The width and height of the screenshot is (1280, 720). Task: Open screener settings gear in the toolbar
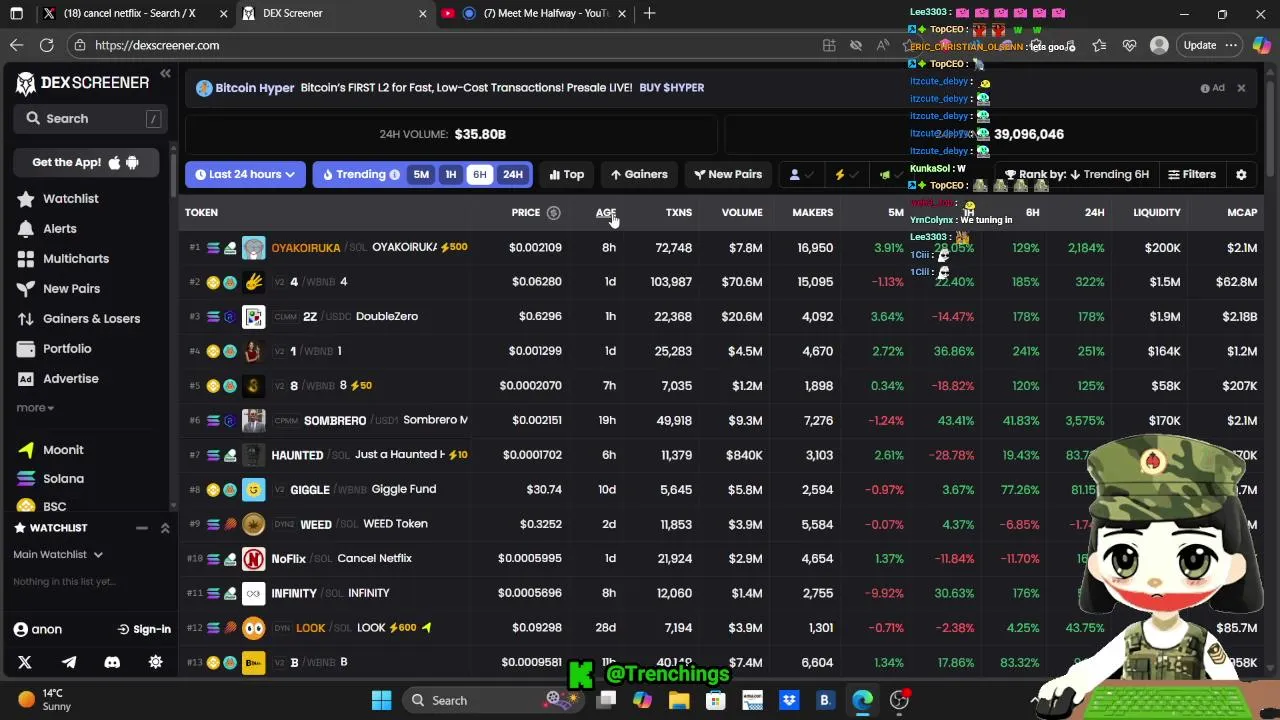[1241, 174]
